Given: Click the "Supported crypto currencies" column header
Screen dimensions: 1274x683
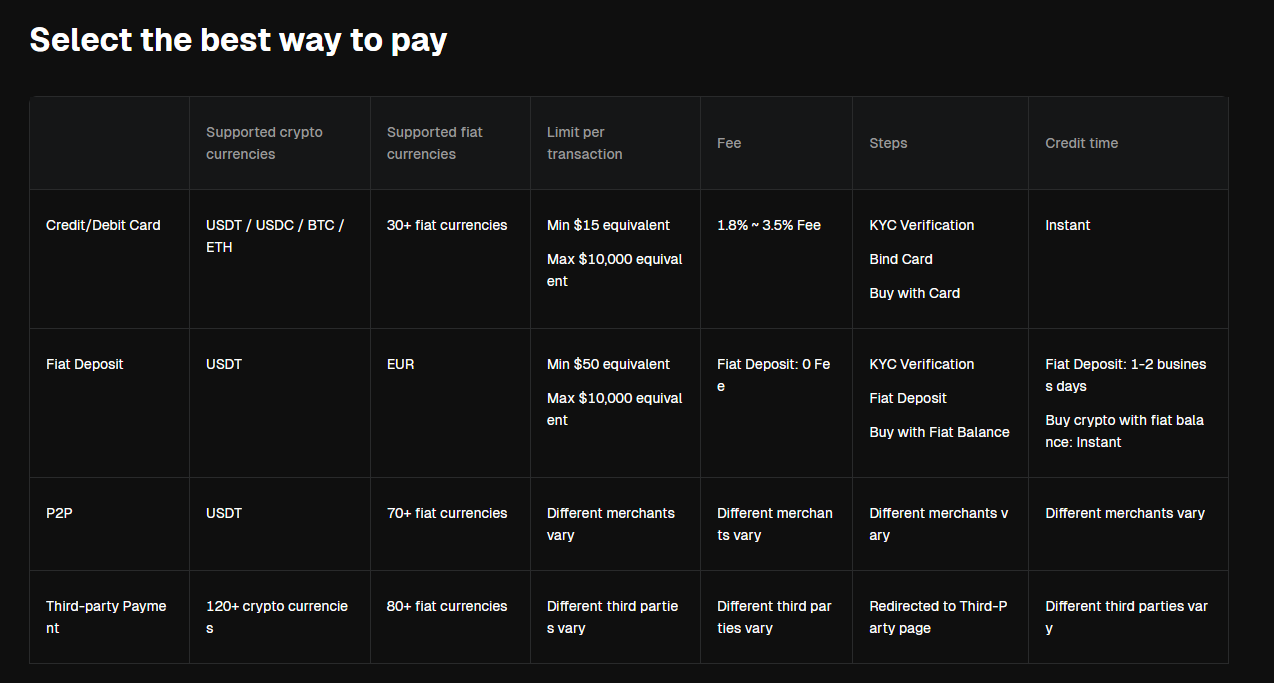Looking at the screenshot, I should click(x=264, y=143).
